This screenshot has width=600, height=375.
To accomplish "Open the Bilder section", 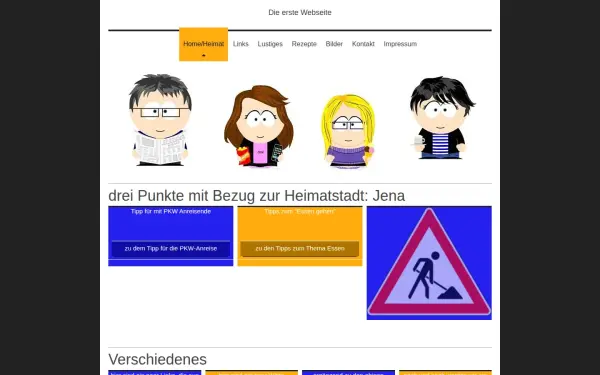I will click(x=334, y=44).
